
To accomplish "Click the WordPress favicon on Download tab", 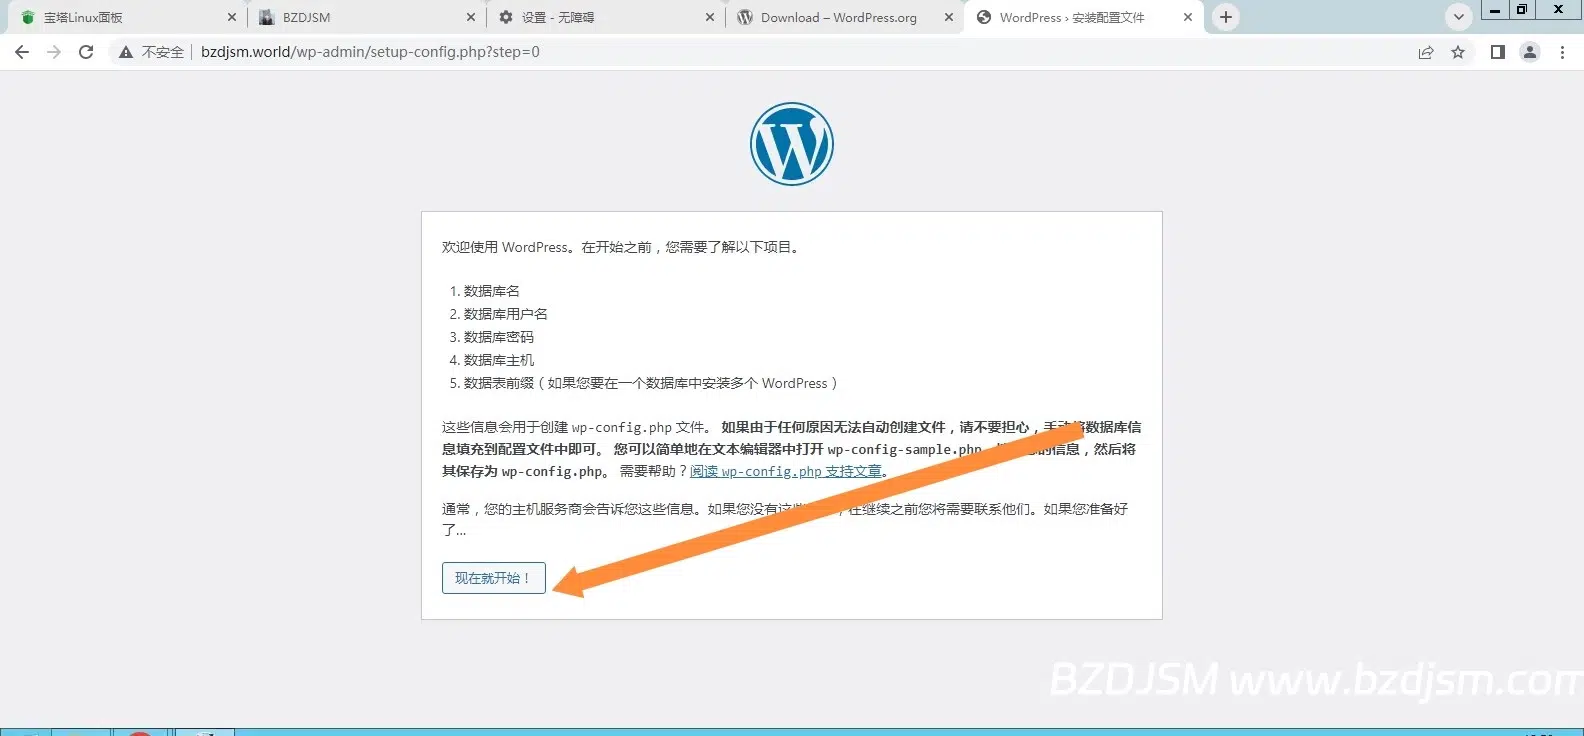I will (745, 17).
